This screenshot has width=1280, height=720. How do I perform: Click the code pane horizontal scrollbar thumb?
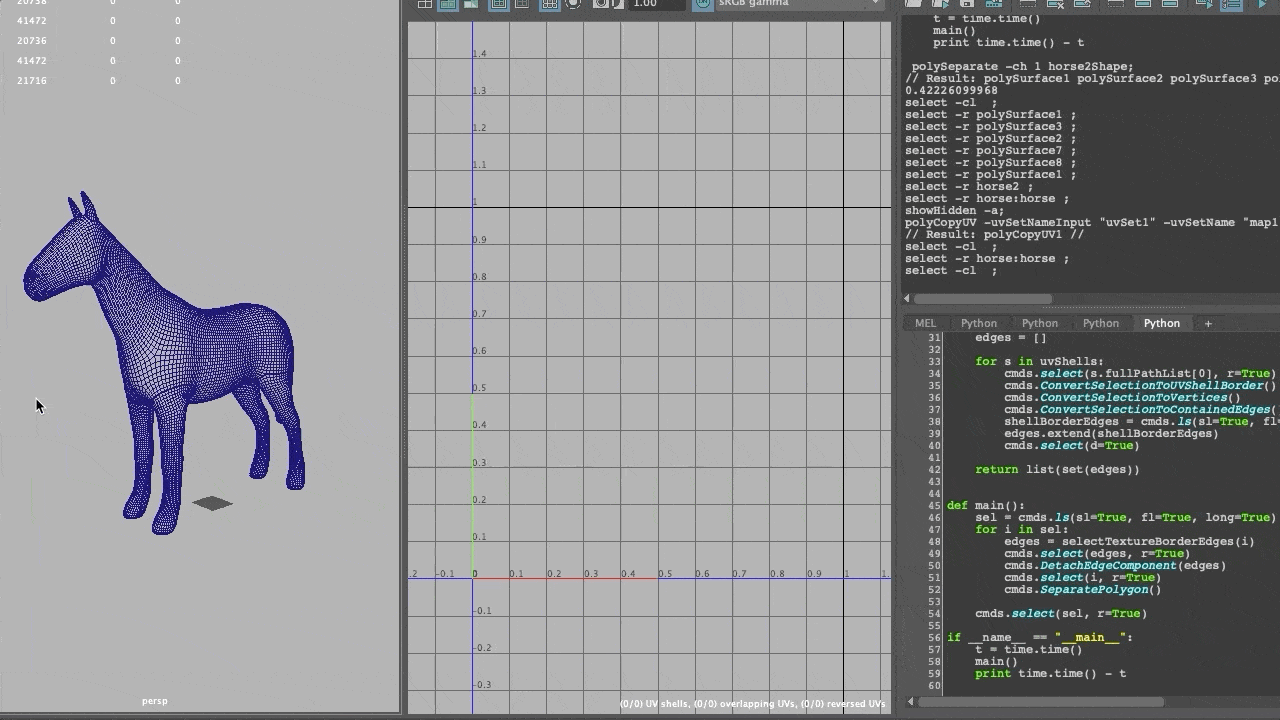coord(1041,702)
